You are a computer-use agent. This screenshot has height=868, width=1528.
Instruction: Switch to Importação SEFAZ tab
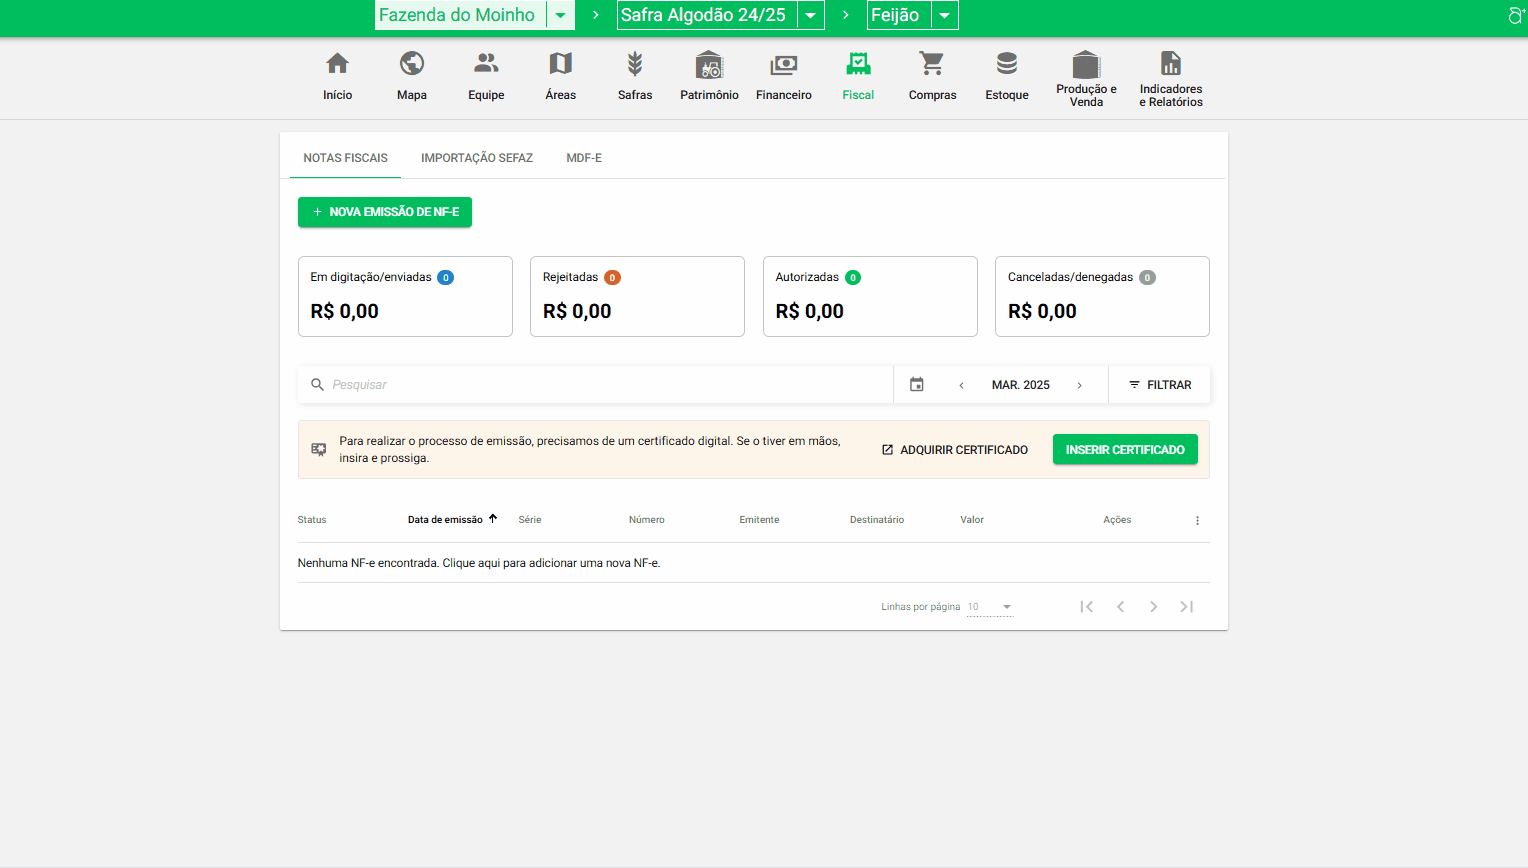tap(476, 158)
